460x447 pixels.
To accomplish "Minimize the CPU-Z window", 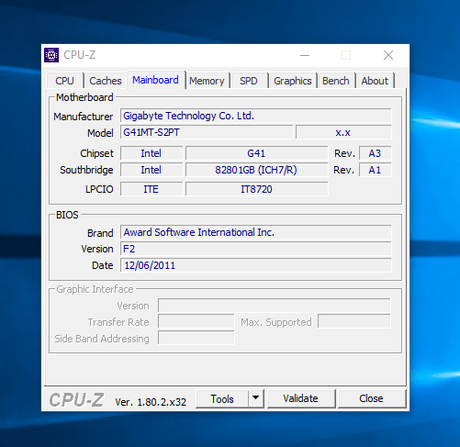I will 305,55.
